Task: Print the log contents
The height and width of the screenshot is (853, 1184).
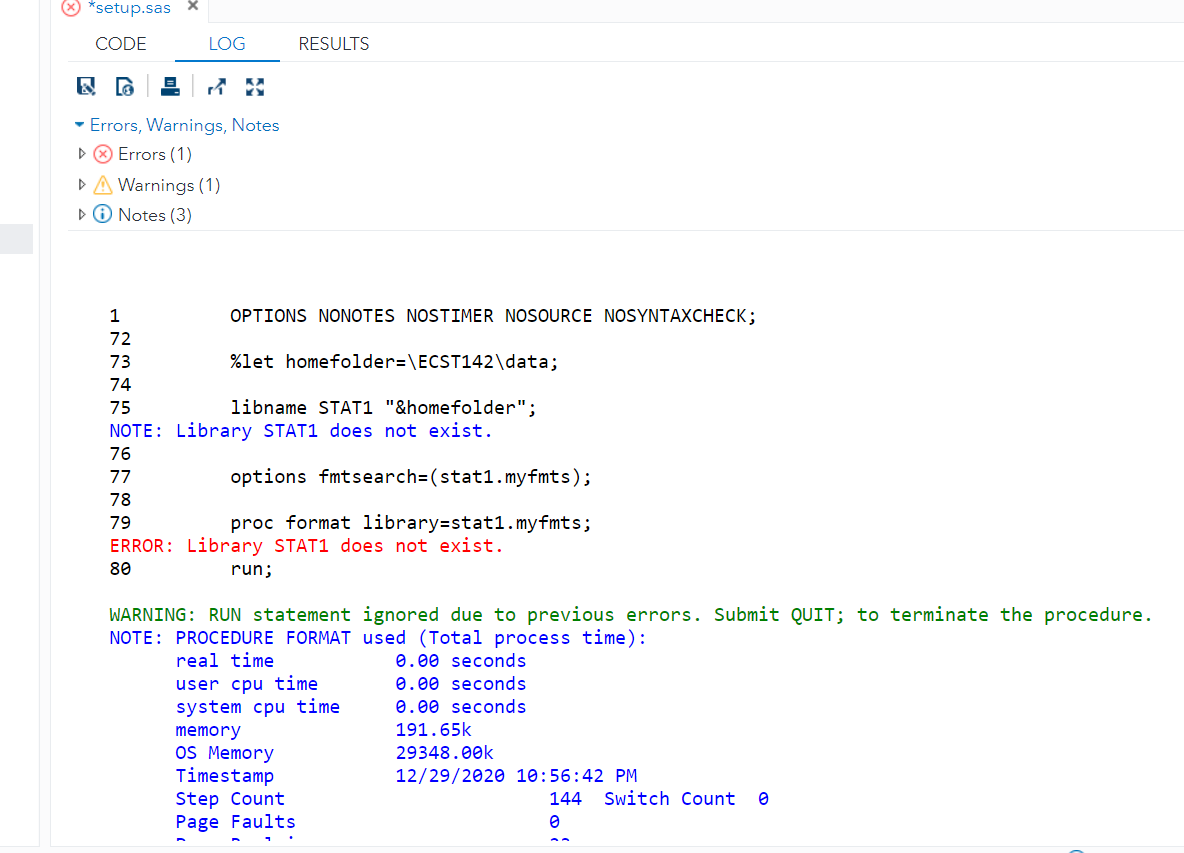Action: pos(170,86)
